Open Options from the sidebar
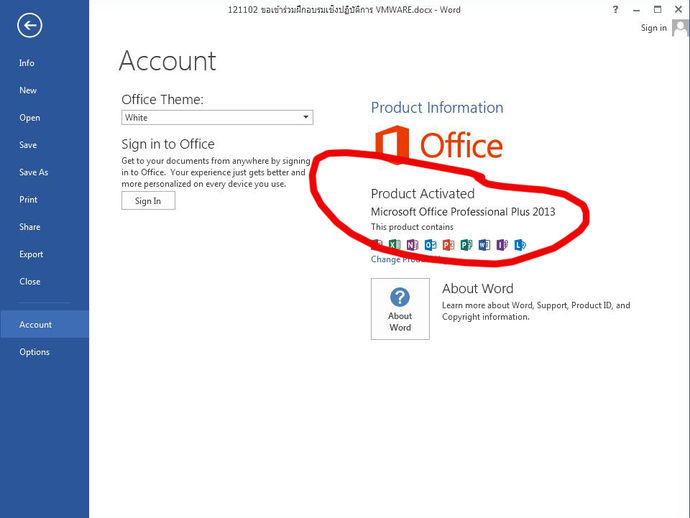The width and height of the screenshot is (690, 518). point(34,352)
